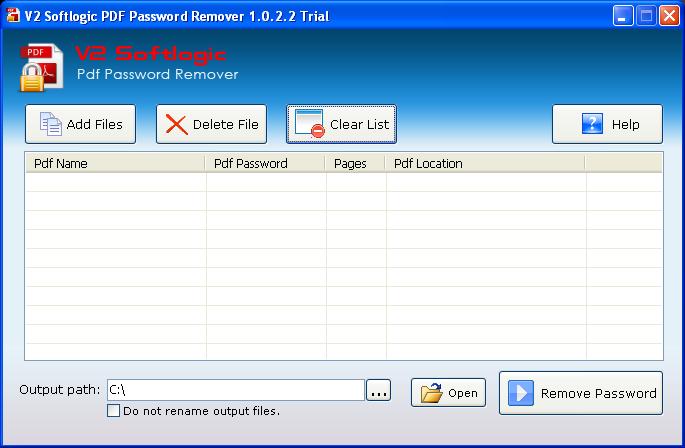Click inside the Output path field

coord(236,390)
